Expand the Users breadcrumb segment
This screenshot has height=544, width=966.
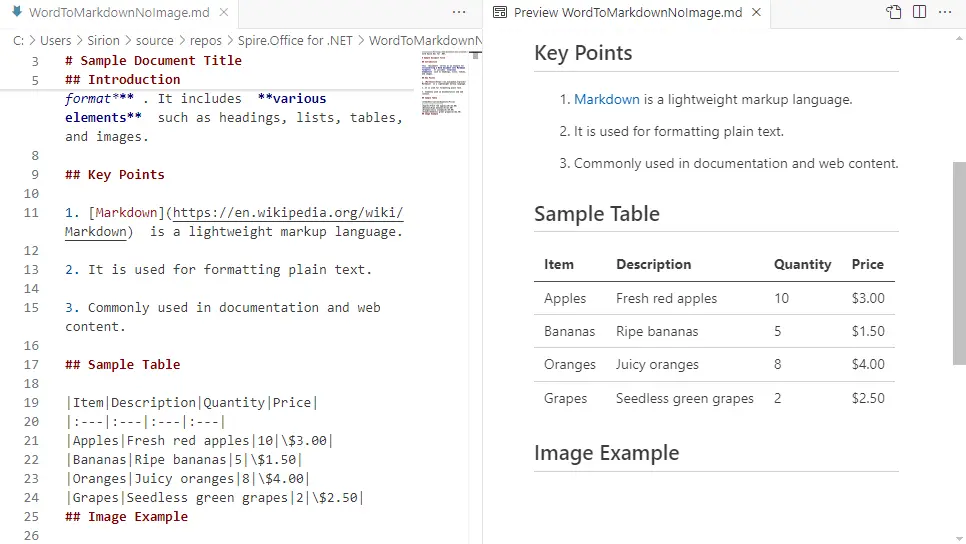coord(56,41)
